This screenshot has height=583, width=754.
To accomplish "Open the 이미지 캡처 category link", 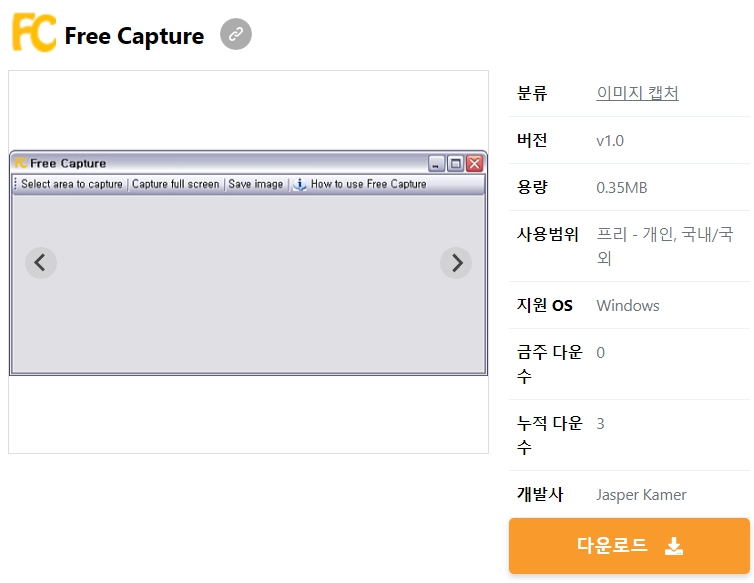I will pyautogui.click(x=637, y=93).
